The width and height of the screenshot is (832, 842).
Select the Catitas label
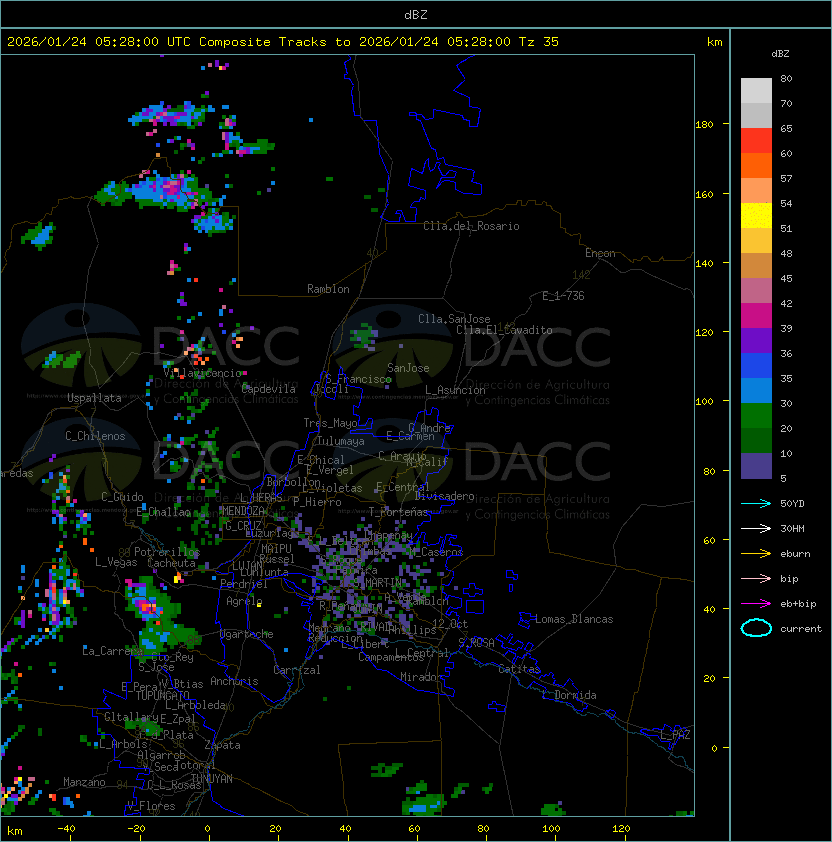(519, 669)
